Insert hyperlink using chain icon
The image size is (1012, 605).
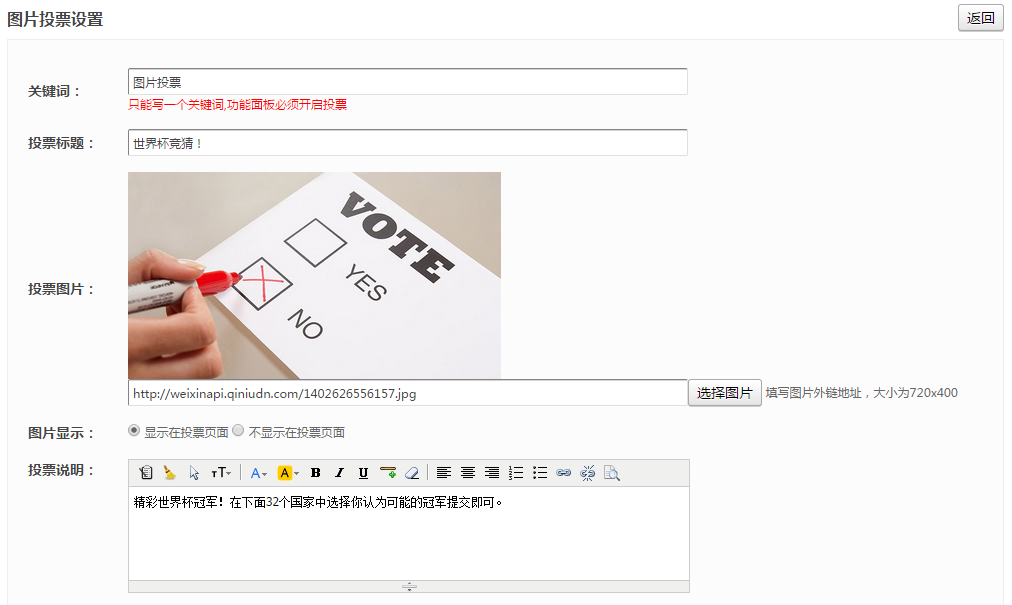(x=564, y=473)
